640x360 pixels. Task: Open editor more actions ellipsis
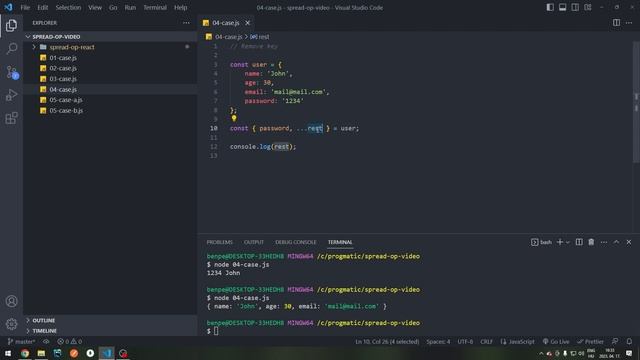tap(629, 23)
